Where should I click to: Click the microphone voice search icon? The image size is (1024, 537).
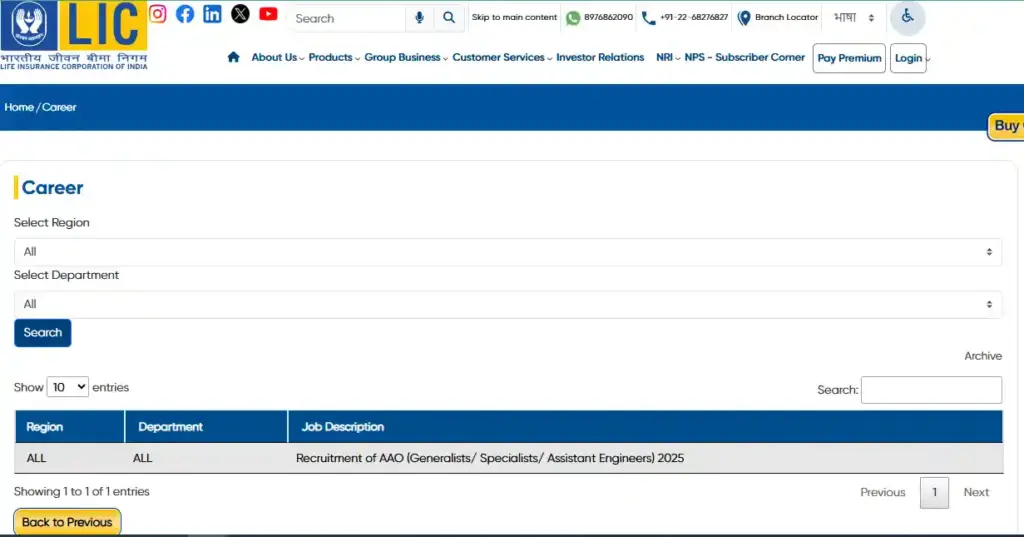pos(419,18)
